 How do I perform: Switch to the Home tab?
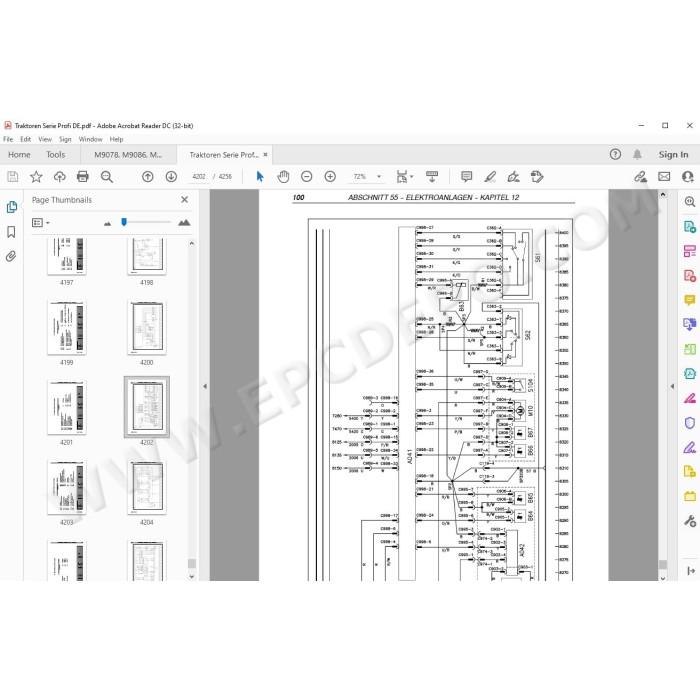pyautogui.click(x=19, y=155)
